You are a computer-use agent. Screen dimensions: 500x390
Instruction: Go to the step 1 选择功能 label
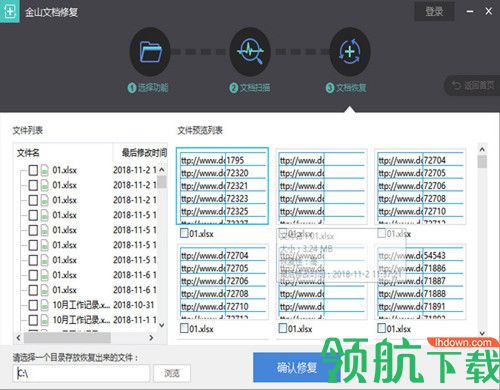click(148, 88)
